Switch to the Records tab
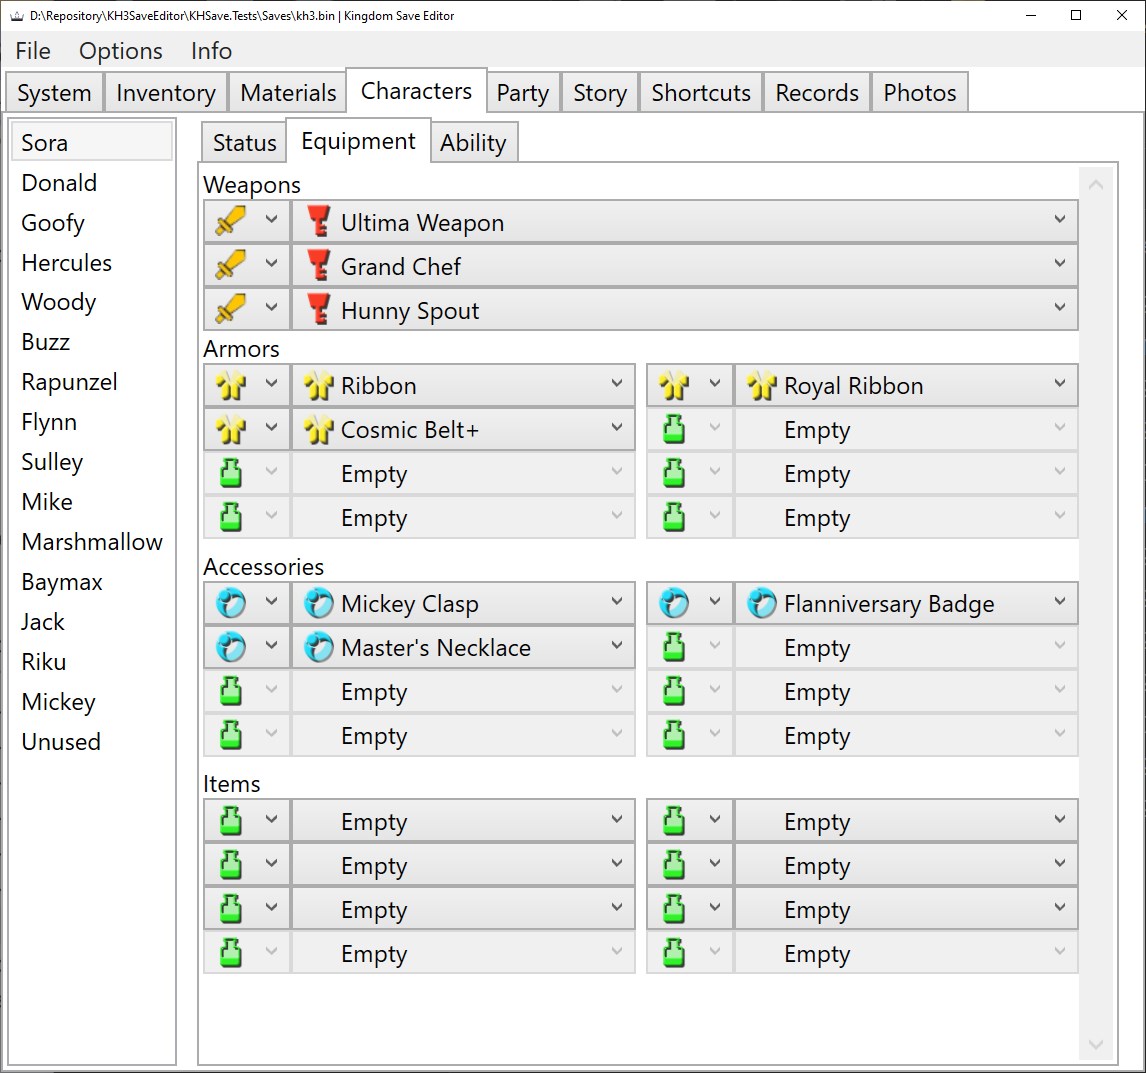This screenshot has width=1146, height=1073. pos(817,92)
